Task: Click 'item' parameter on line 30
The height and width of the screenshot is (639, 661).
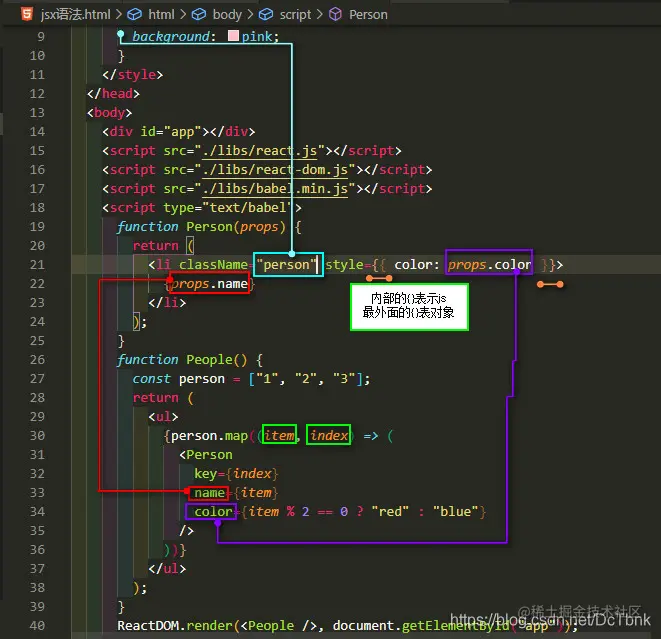Action: click(x=279, y=435)
